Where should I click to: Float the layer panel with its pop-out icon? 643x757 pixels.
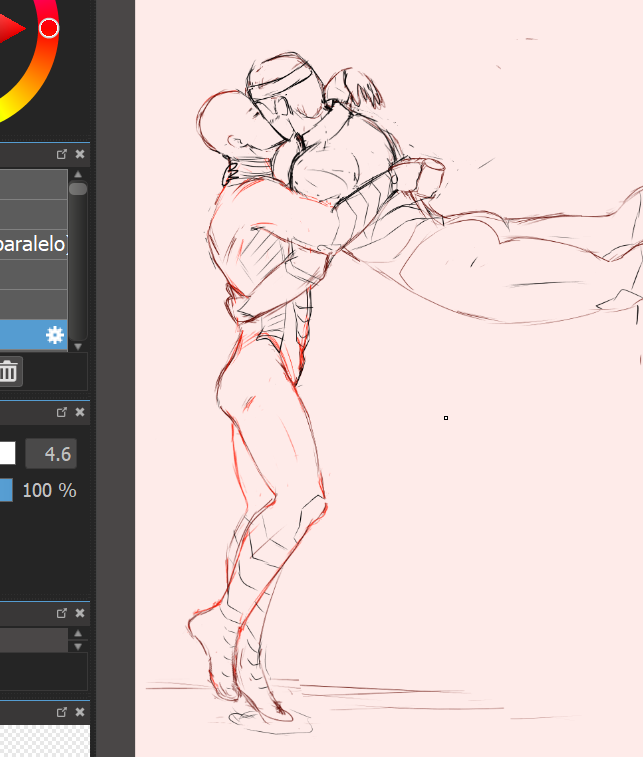62,154
